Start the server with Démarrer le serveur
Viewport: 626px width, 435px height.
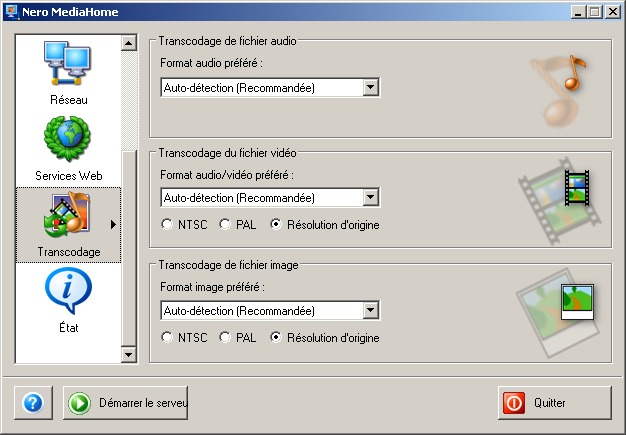pyautogui.click(x=125, y=403)
